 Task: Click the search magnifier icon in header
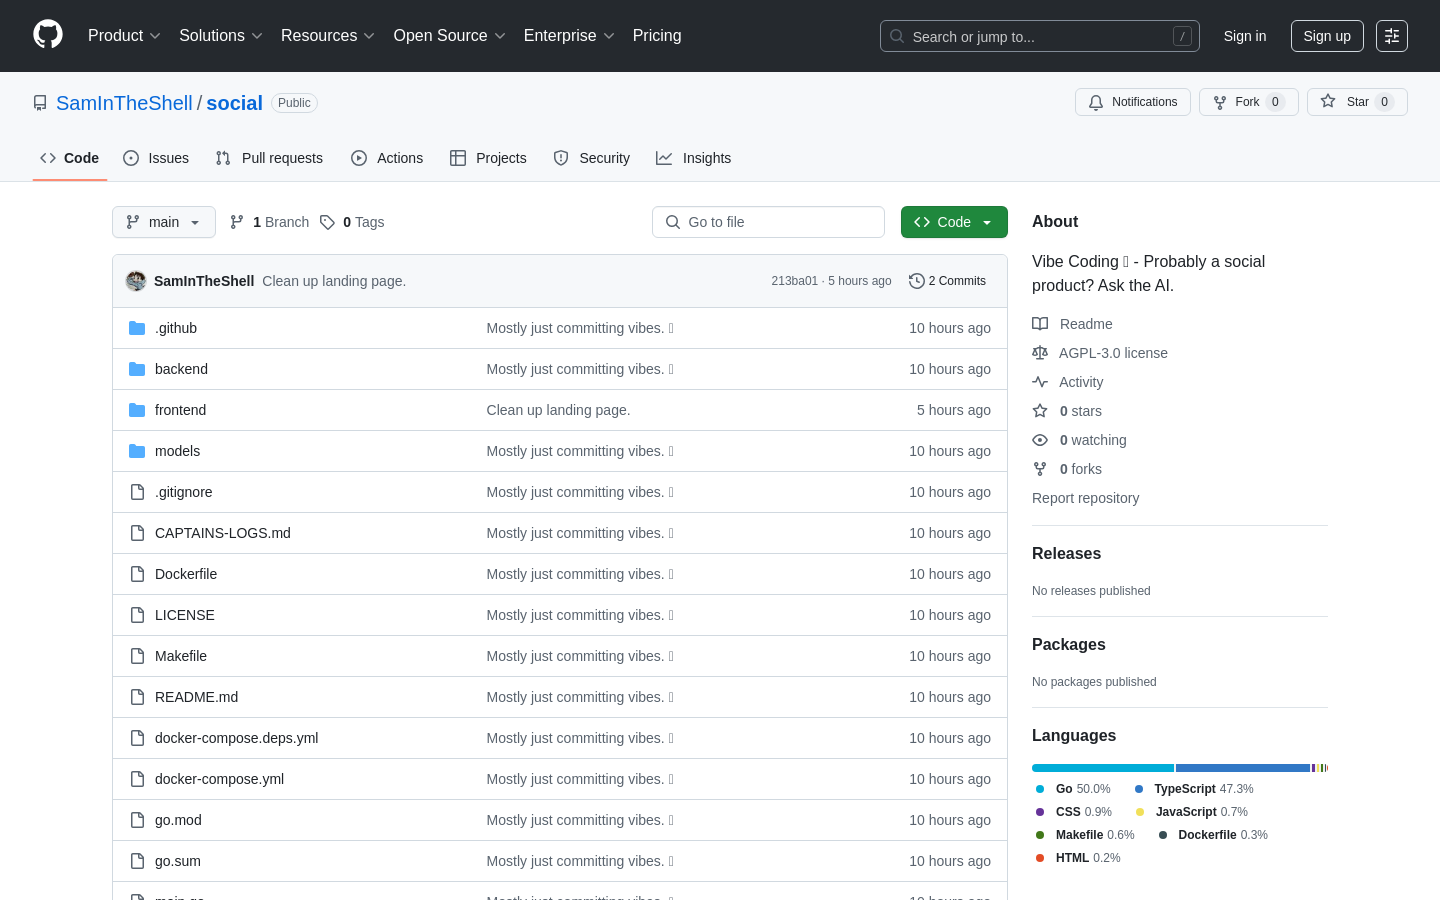click(897, 36)
